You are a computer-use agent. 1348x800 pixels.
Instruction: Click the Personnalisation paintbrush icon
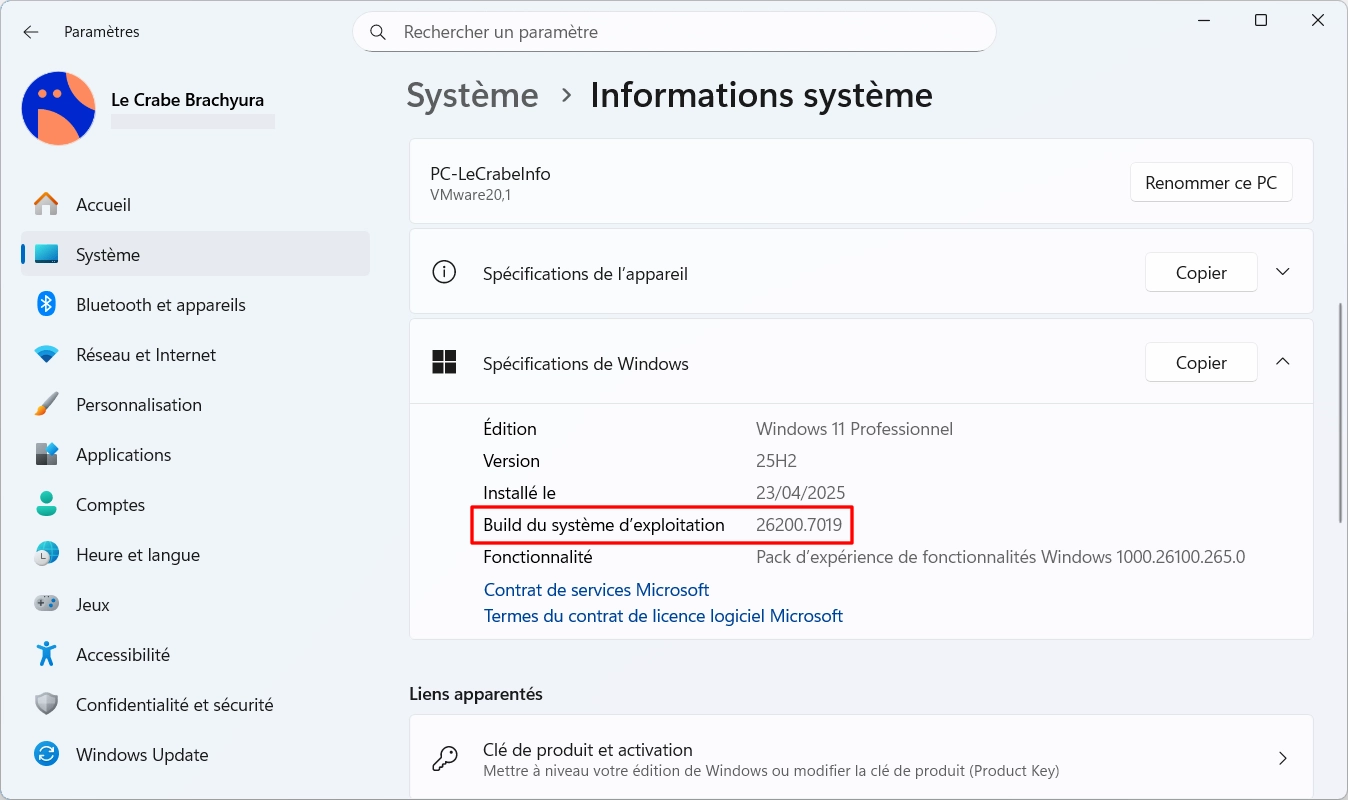46,405
